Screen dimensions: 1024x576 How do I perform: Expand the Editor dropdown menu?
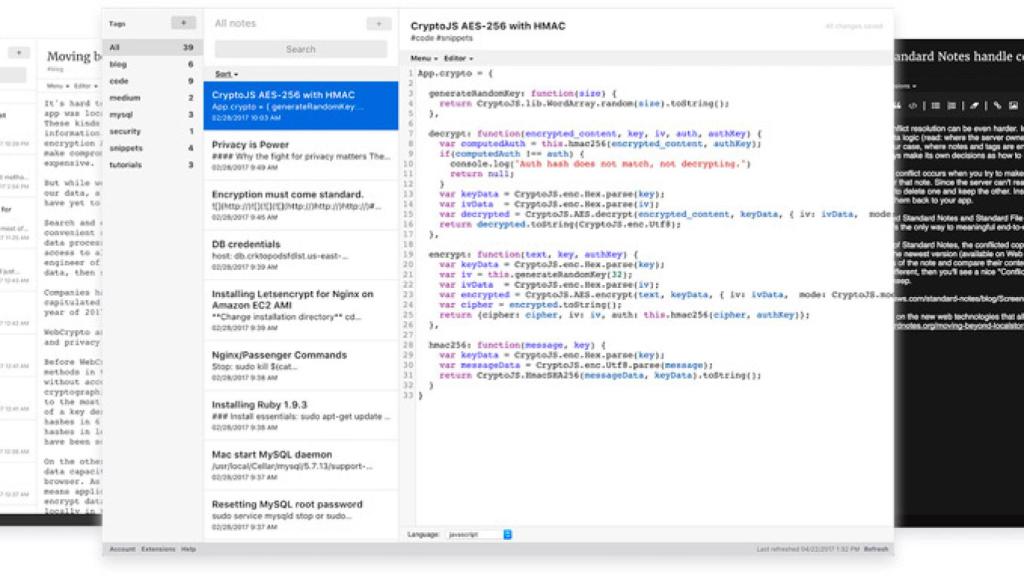(458, 59)
